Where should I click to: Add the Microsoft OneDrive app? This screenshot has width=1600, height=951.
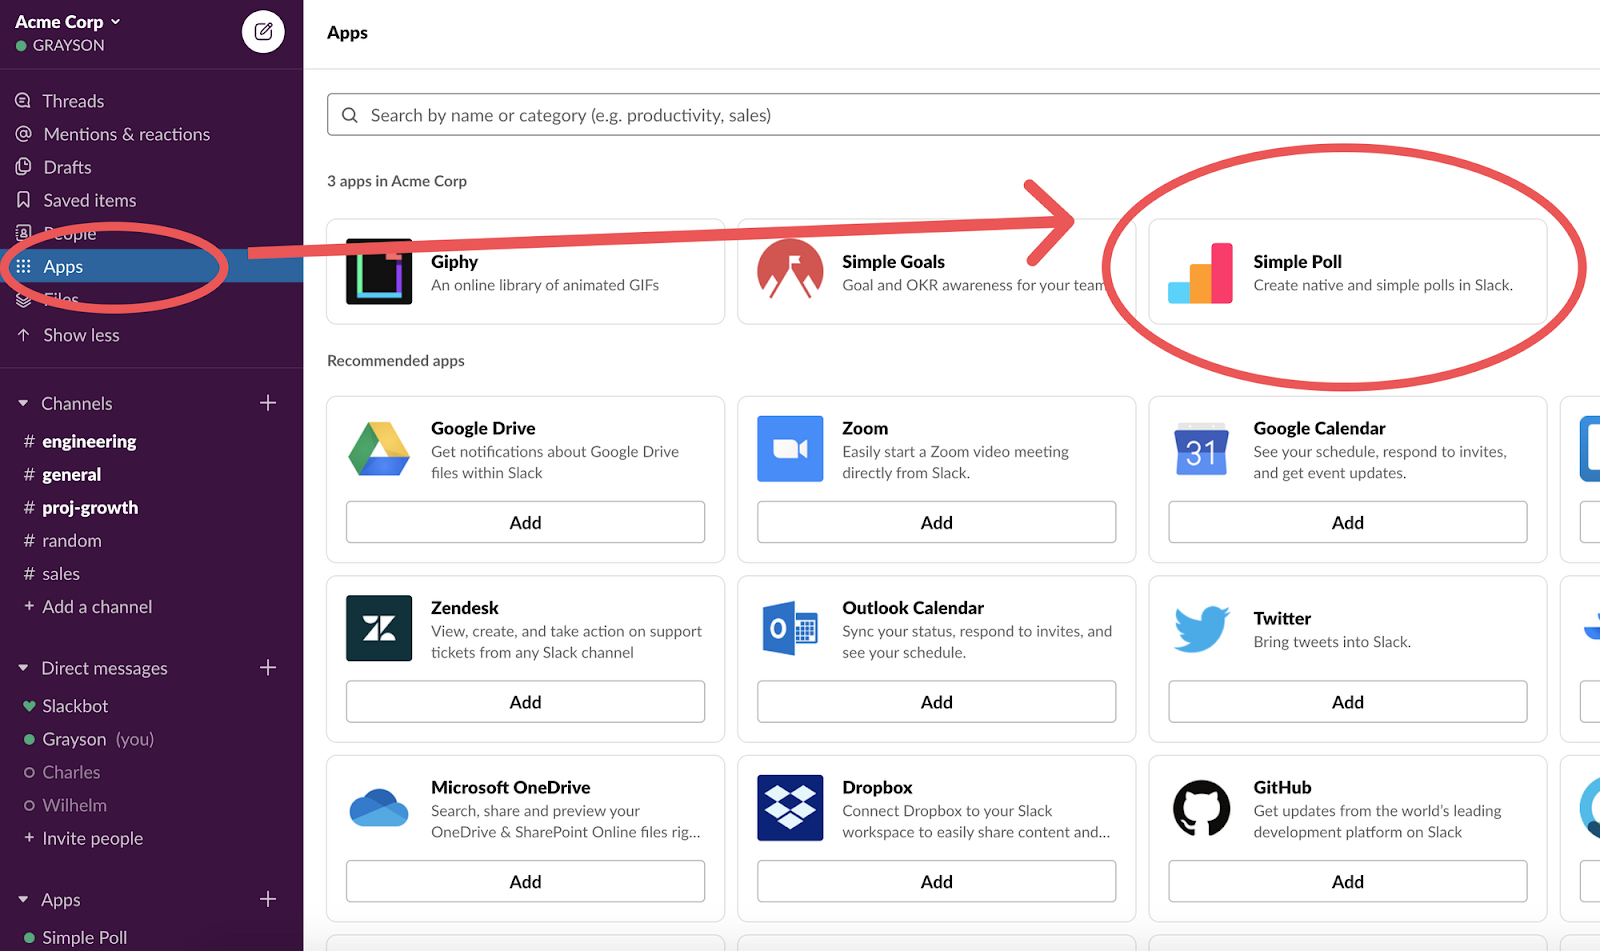point(525,881)
